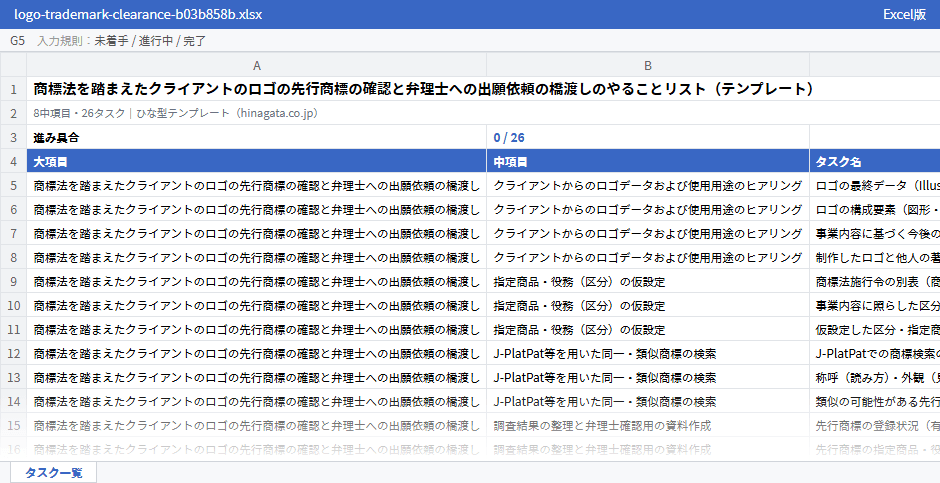
Task: Click the file name logo-trademark-clearance-b03b858b.xlsx
Action: 138,14
